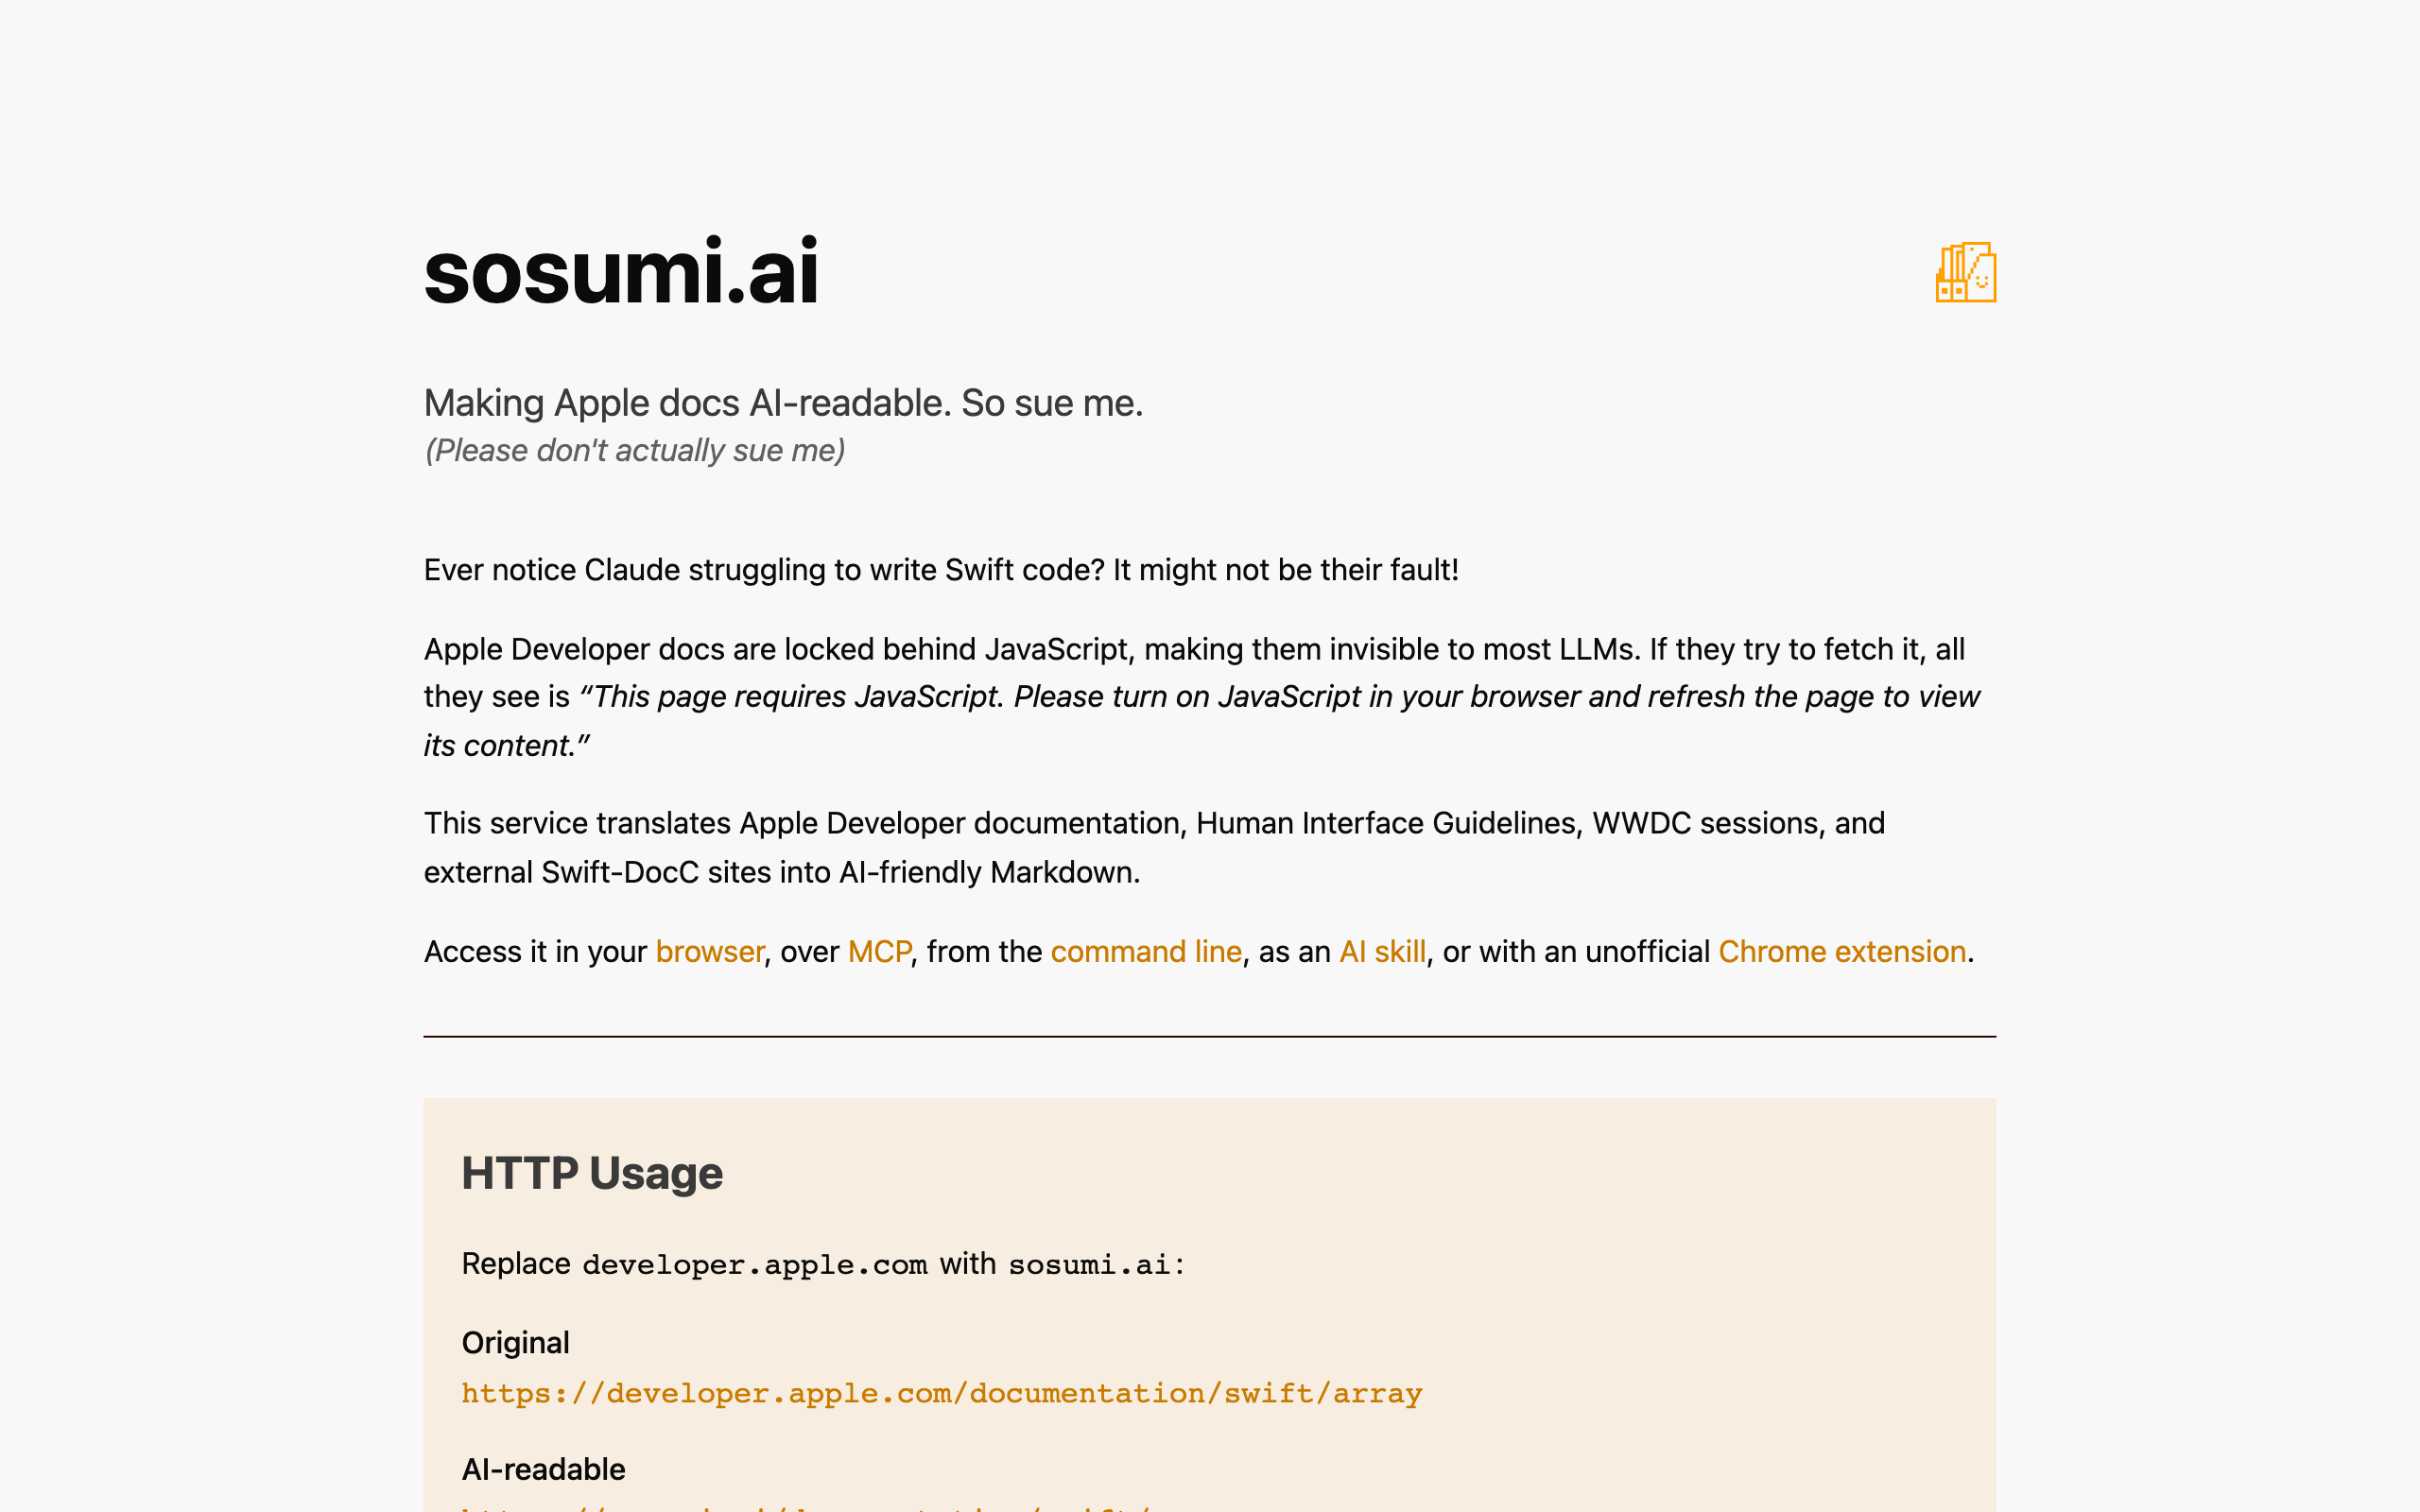Click the sosumi.ai page title
Image resolution: width=2420 pixels, height=1512 pixels.
pyautogui.click(x=621, y=272)
